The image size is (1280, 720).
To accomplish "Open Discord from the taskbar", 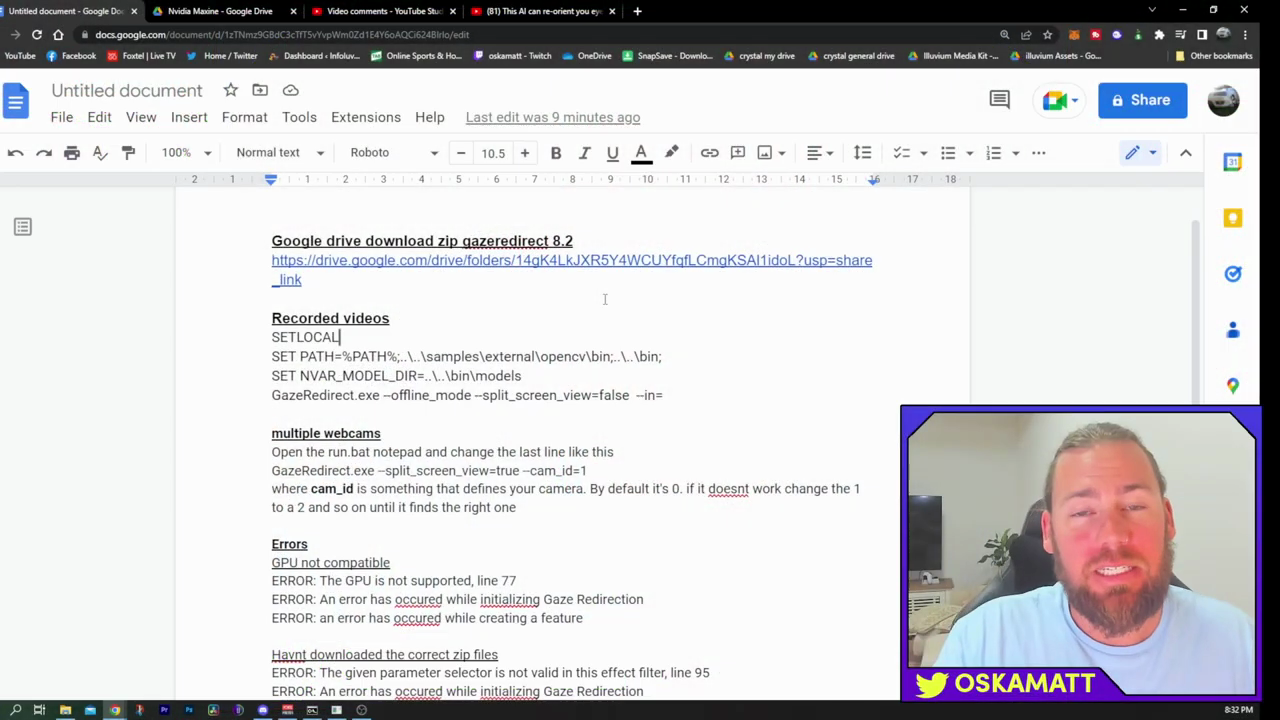I will pos(263,710).
